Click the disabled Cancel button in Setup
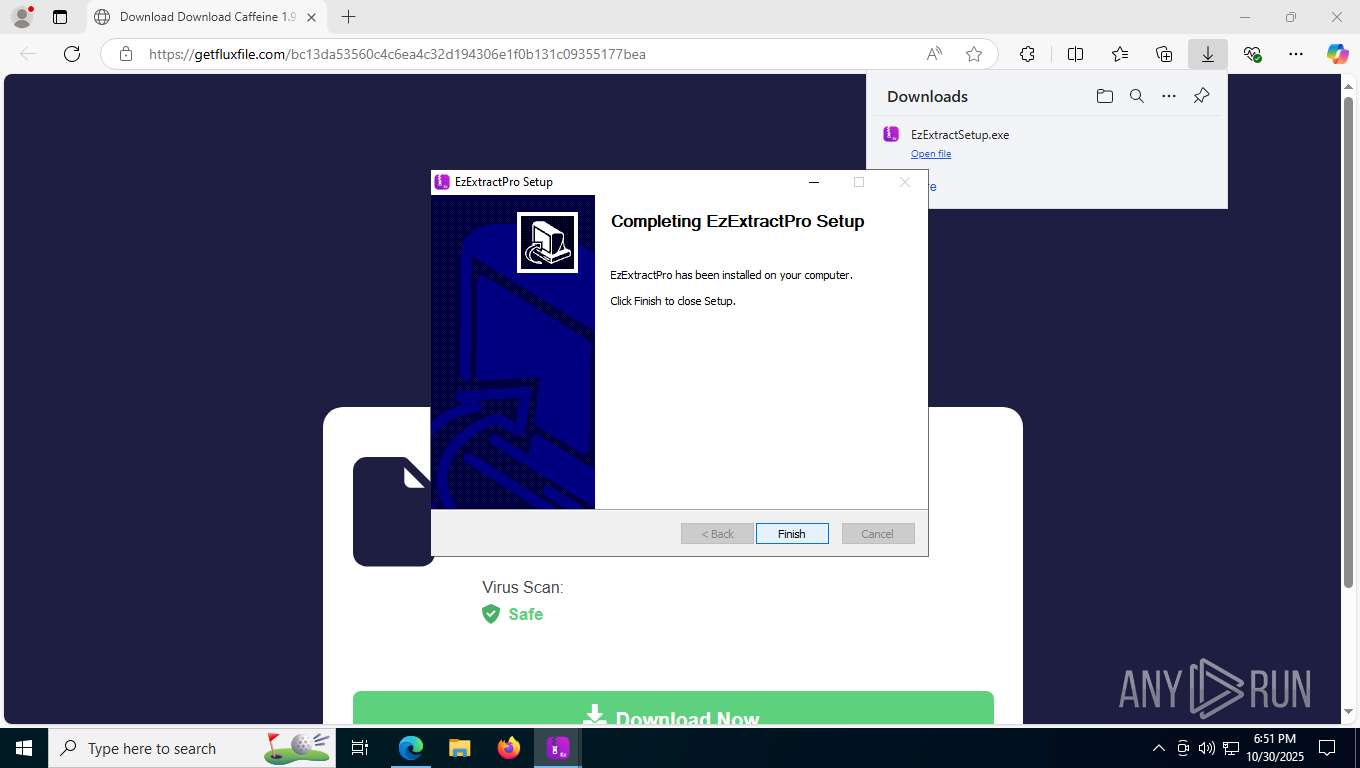The height and width of the screenshot is (768, 1360). pyautogui.click(x=878, y=534)
